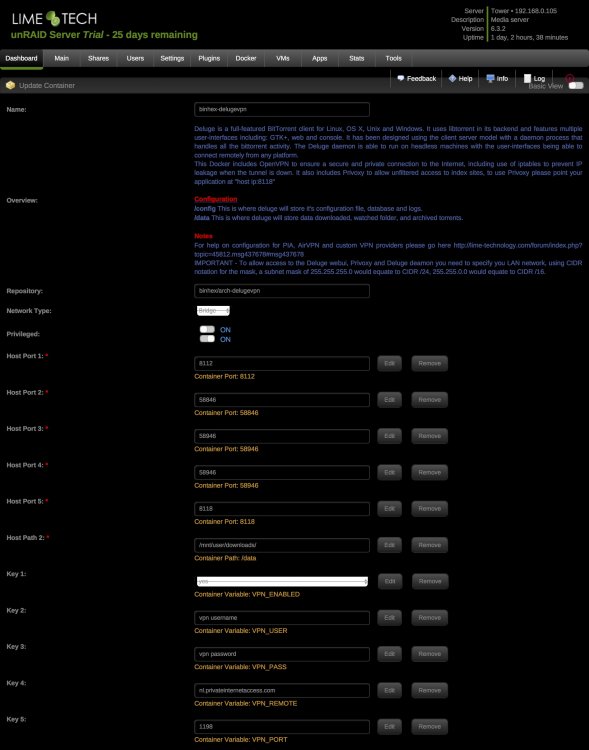Screen dimensions: 589x750
Task: Click the Log document icon
Action: [x=527, y=78]
